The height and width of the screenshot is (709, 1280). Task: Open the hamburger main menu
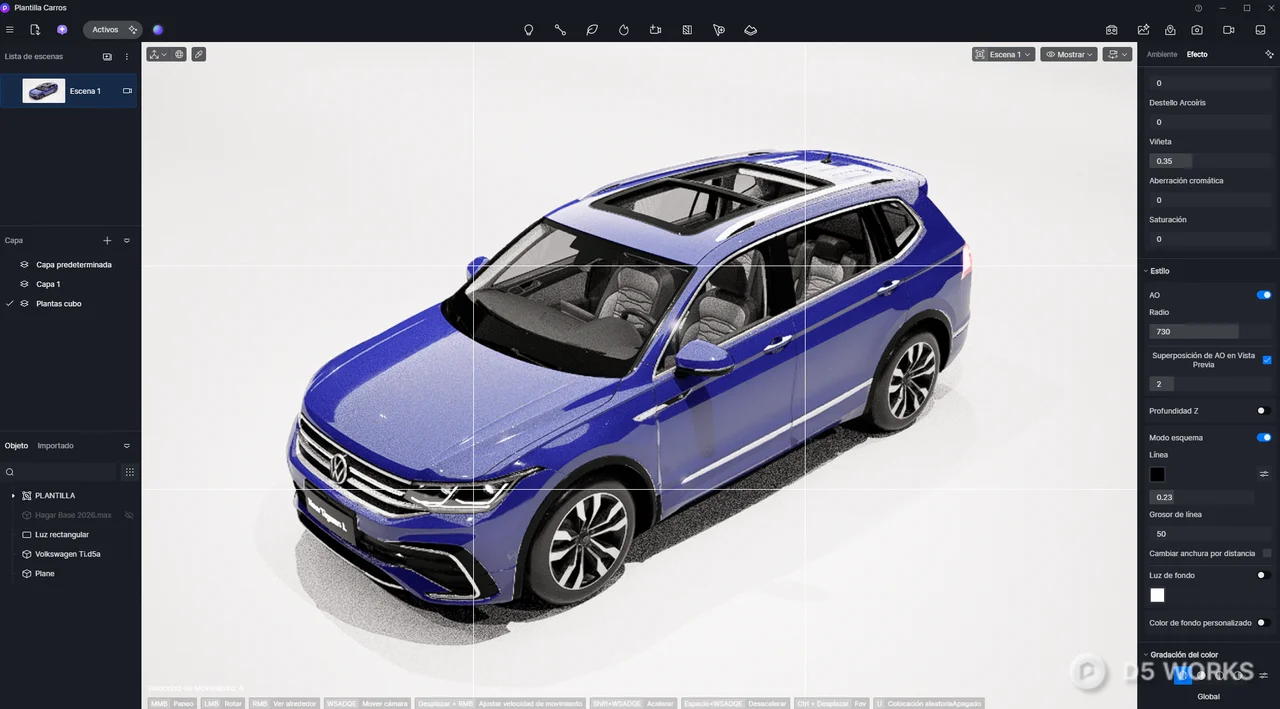click(10, 30)
